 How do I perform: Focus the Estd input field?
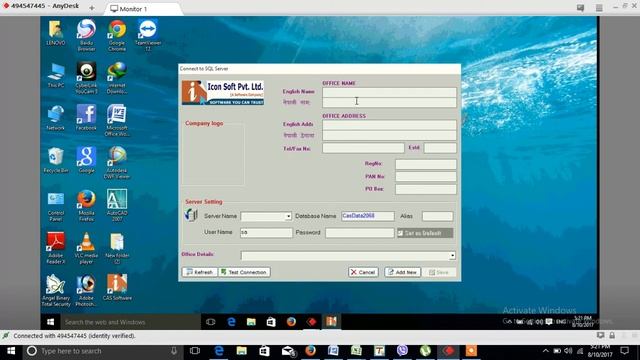click(x=440, y=148)
